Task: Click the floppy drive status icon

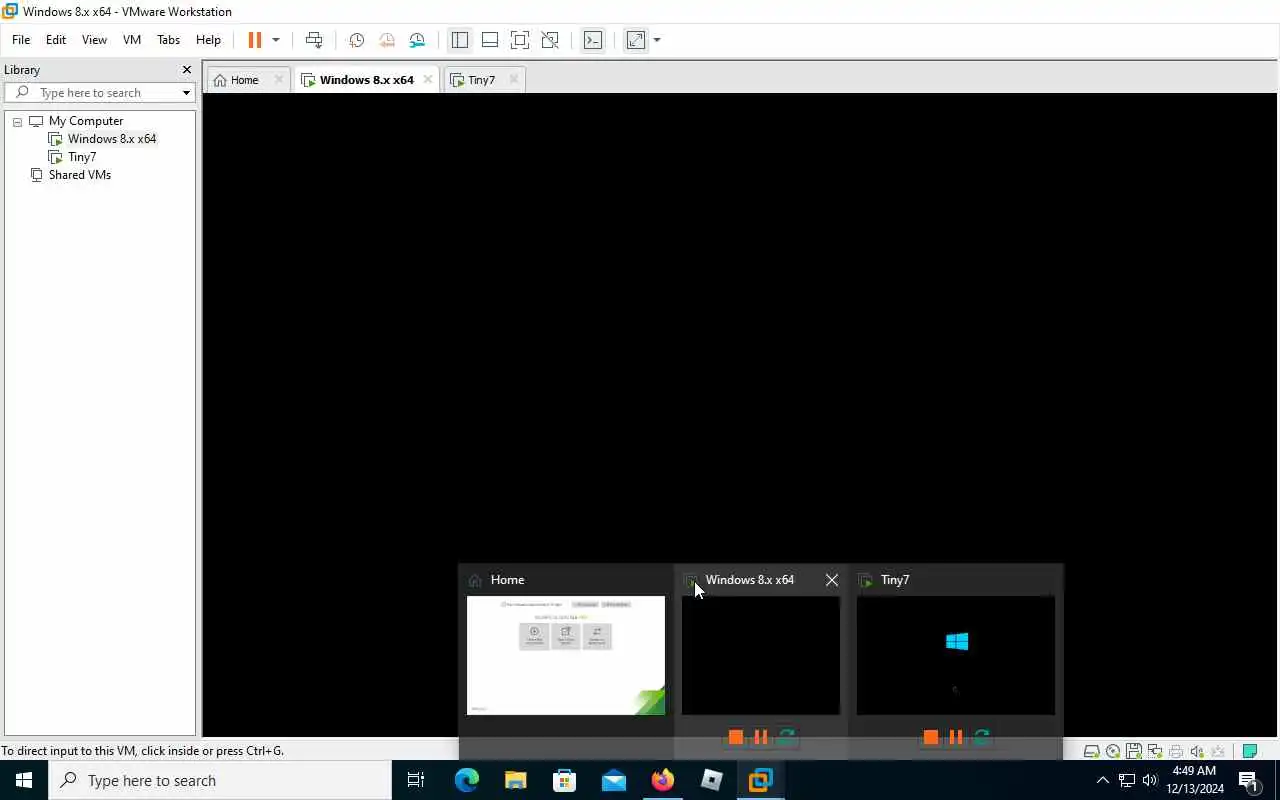Action: pyautogui.click(x=1134, y=751)
